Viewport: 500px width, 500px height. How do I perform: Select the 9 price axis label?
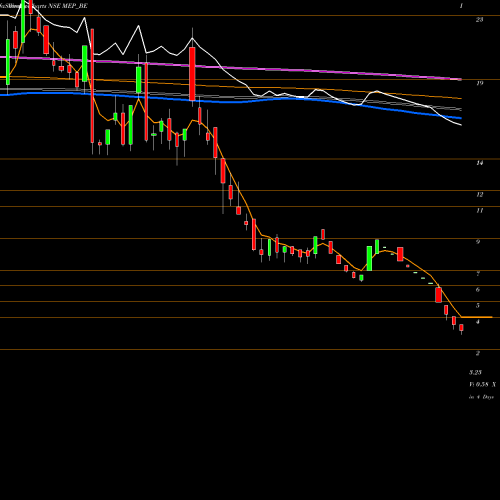tap(478, 242)
